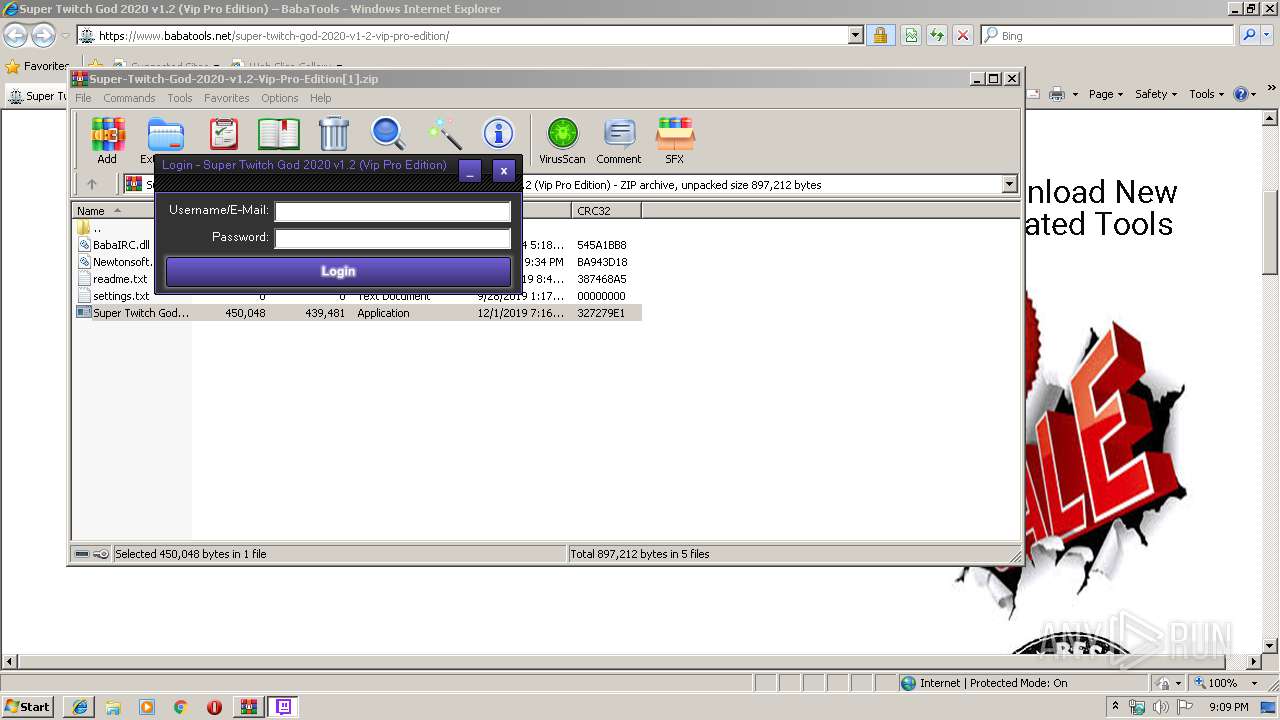Screen dimensions: 1280x720
Task: Click the Password input field
Action: click(x=393, y=238)
